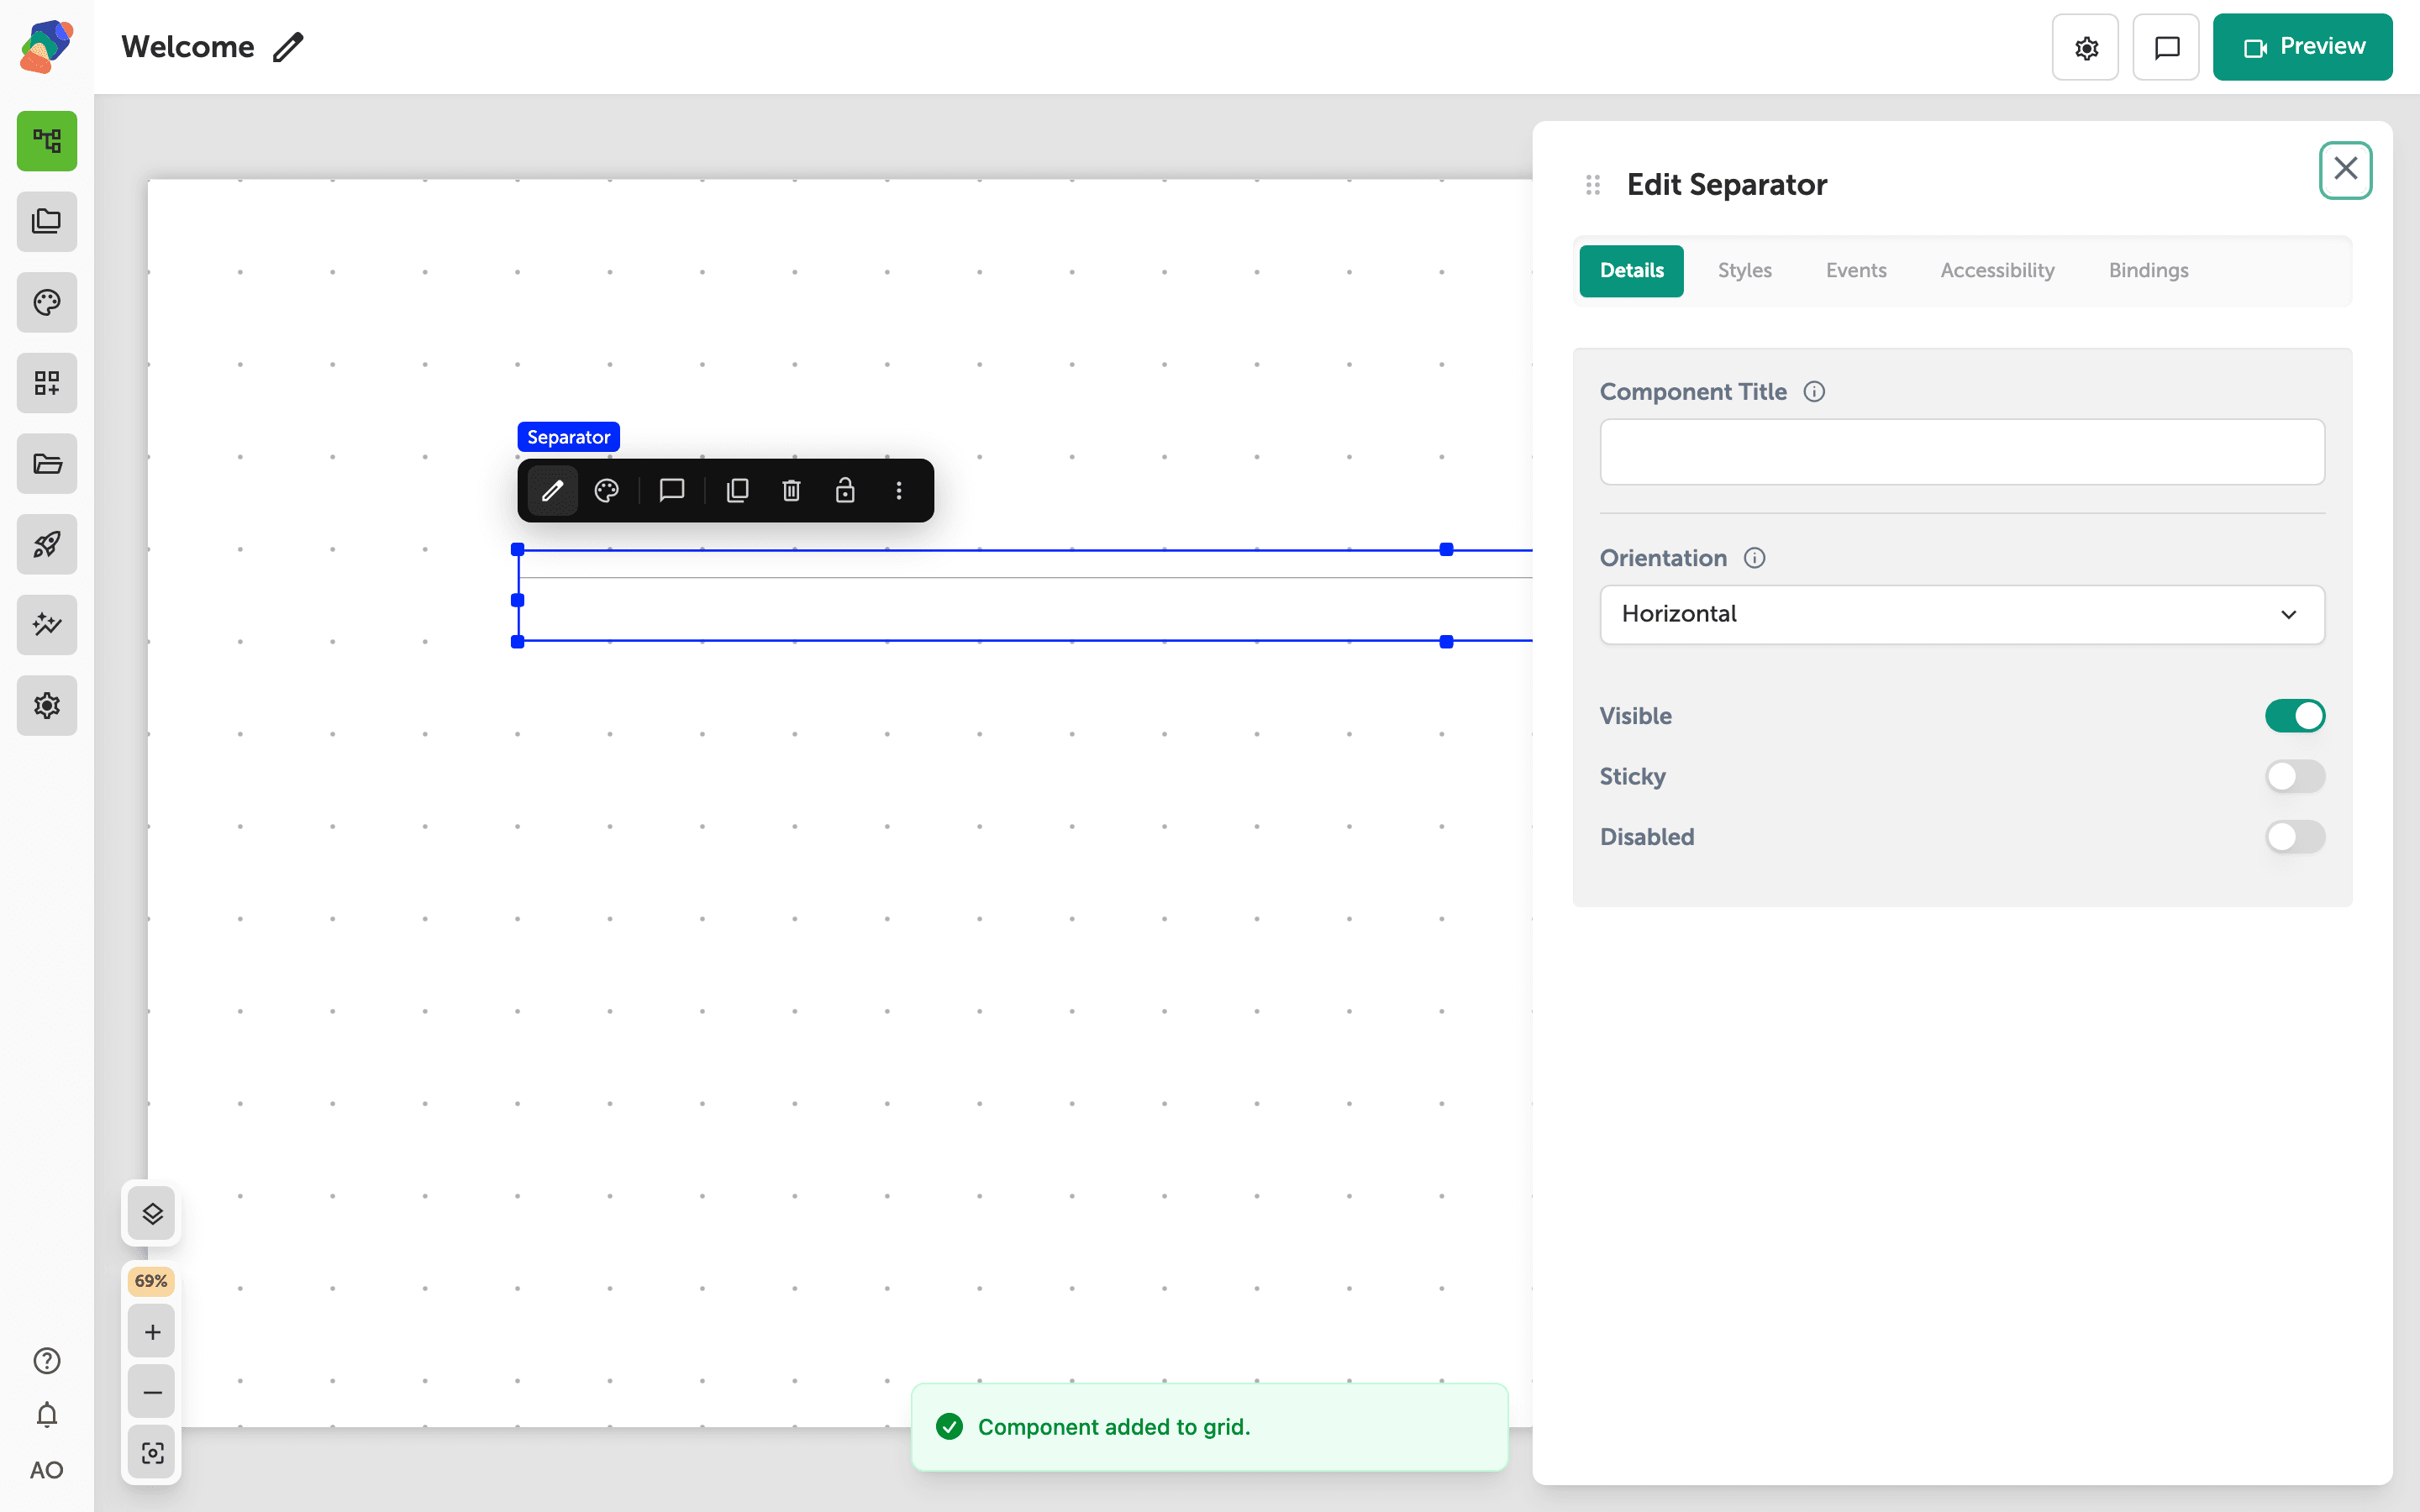Screen dimensions: 2420x1512
Task: Switch to the Events tab
Action: click(1856, 271)
